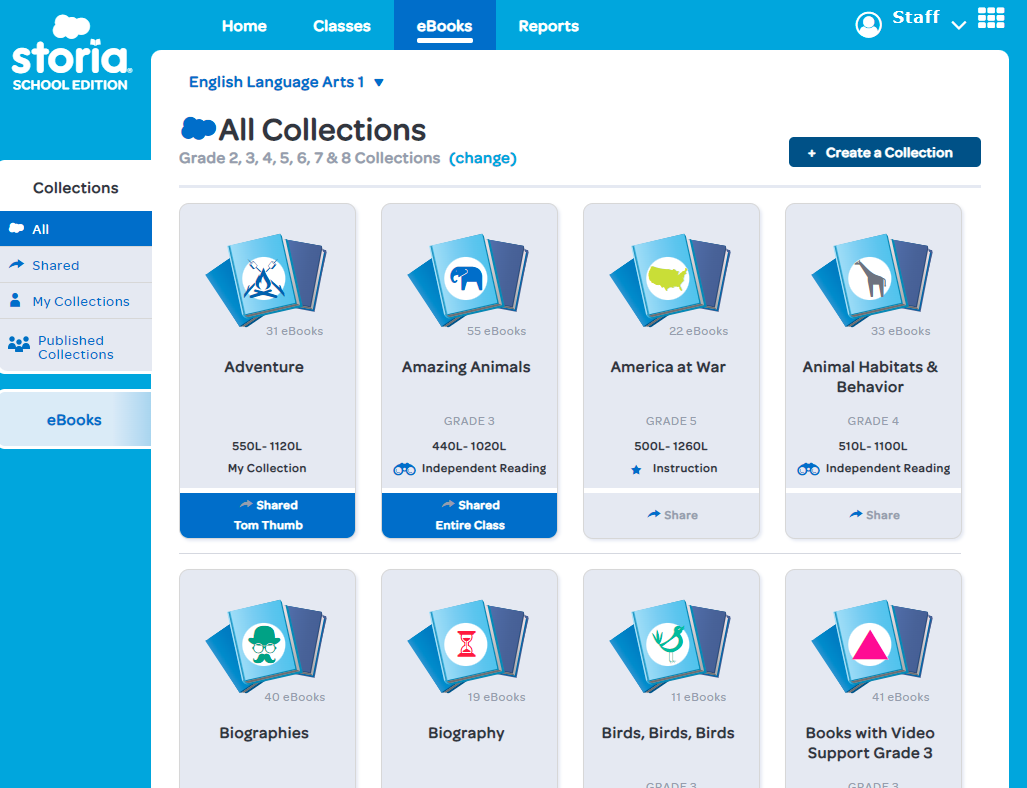Click binoculars icon on Animal Habitats card
Image resolution: width=1027 pixels, height=788 pixels.
[x=808, y=469]
